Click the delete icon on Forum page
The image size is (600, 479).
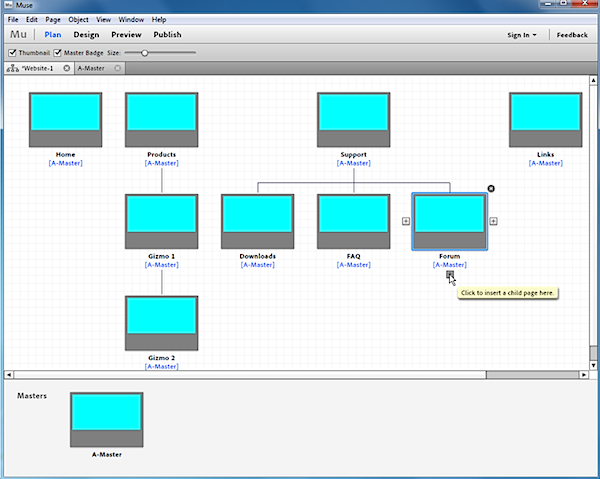pos(491,189)
